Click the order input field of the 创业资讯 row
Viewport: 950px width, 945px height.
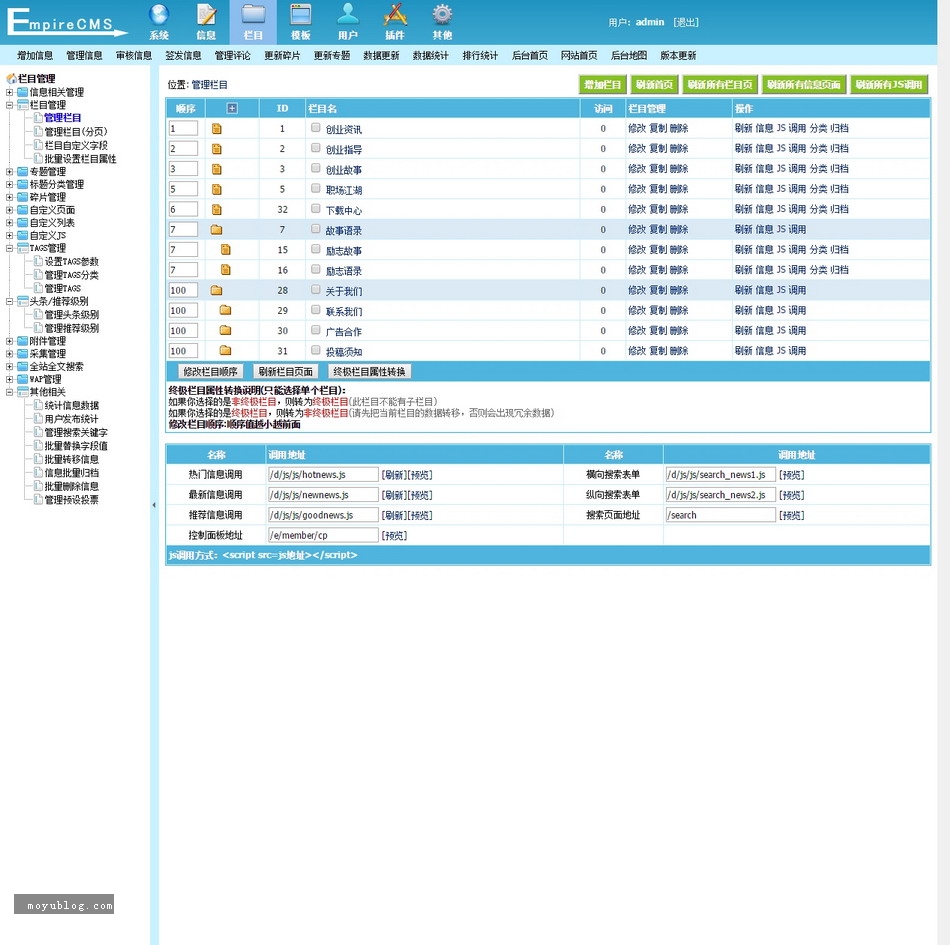(x=184, y=128)
